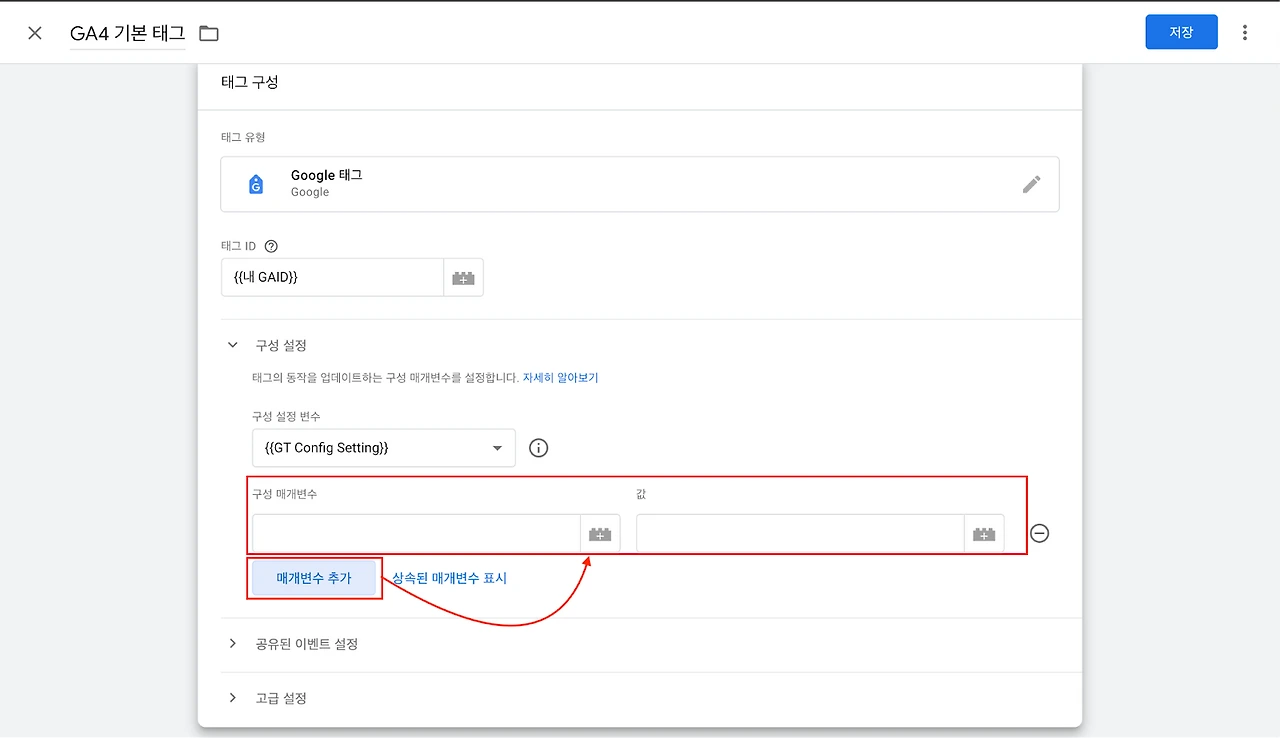Rename the tag title GA4 기본 태그

click(127, 33)
